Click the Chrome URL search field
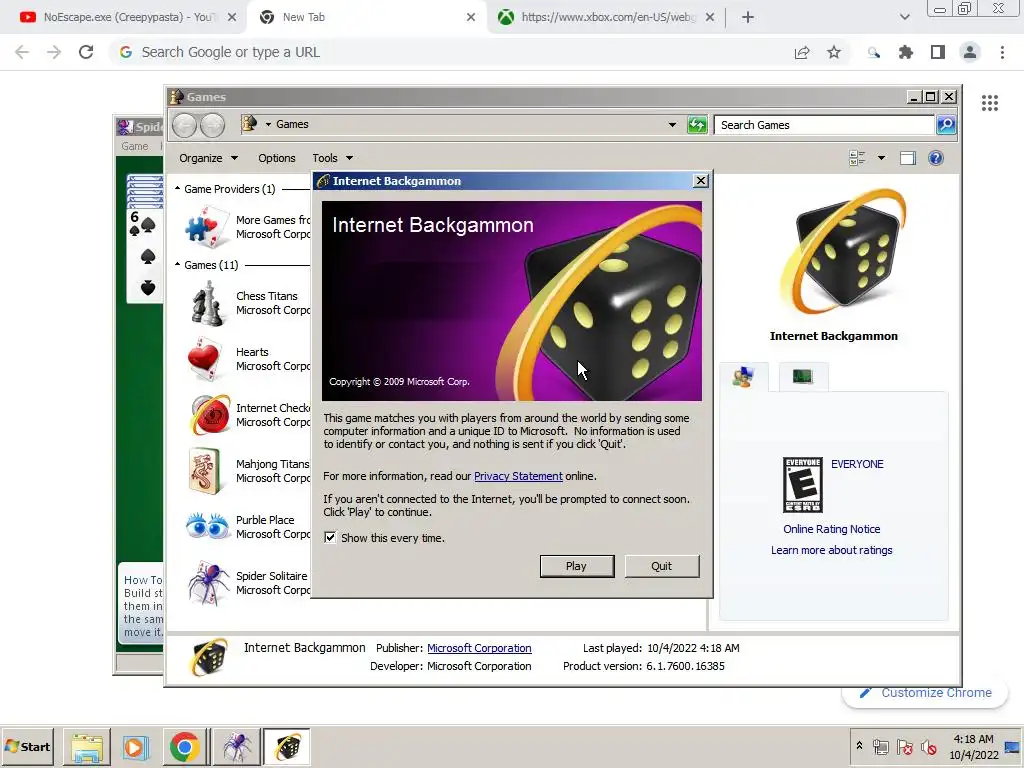 click(x=451, y=52)
